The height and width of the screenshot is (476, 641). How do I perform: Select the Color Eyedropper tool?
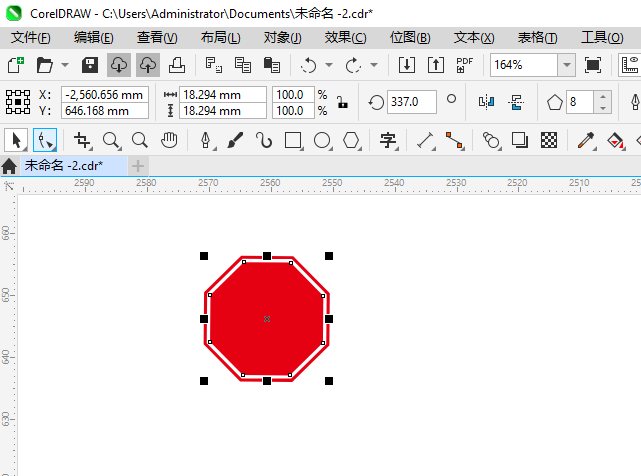pyautogui.click(x=586, y=140)
